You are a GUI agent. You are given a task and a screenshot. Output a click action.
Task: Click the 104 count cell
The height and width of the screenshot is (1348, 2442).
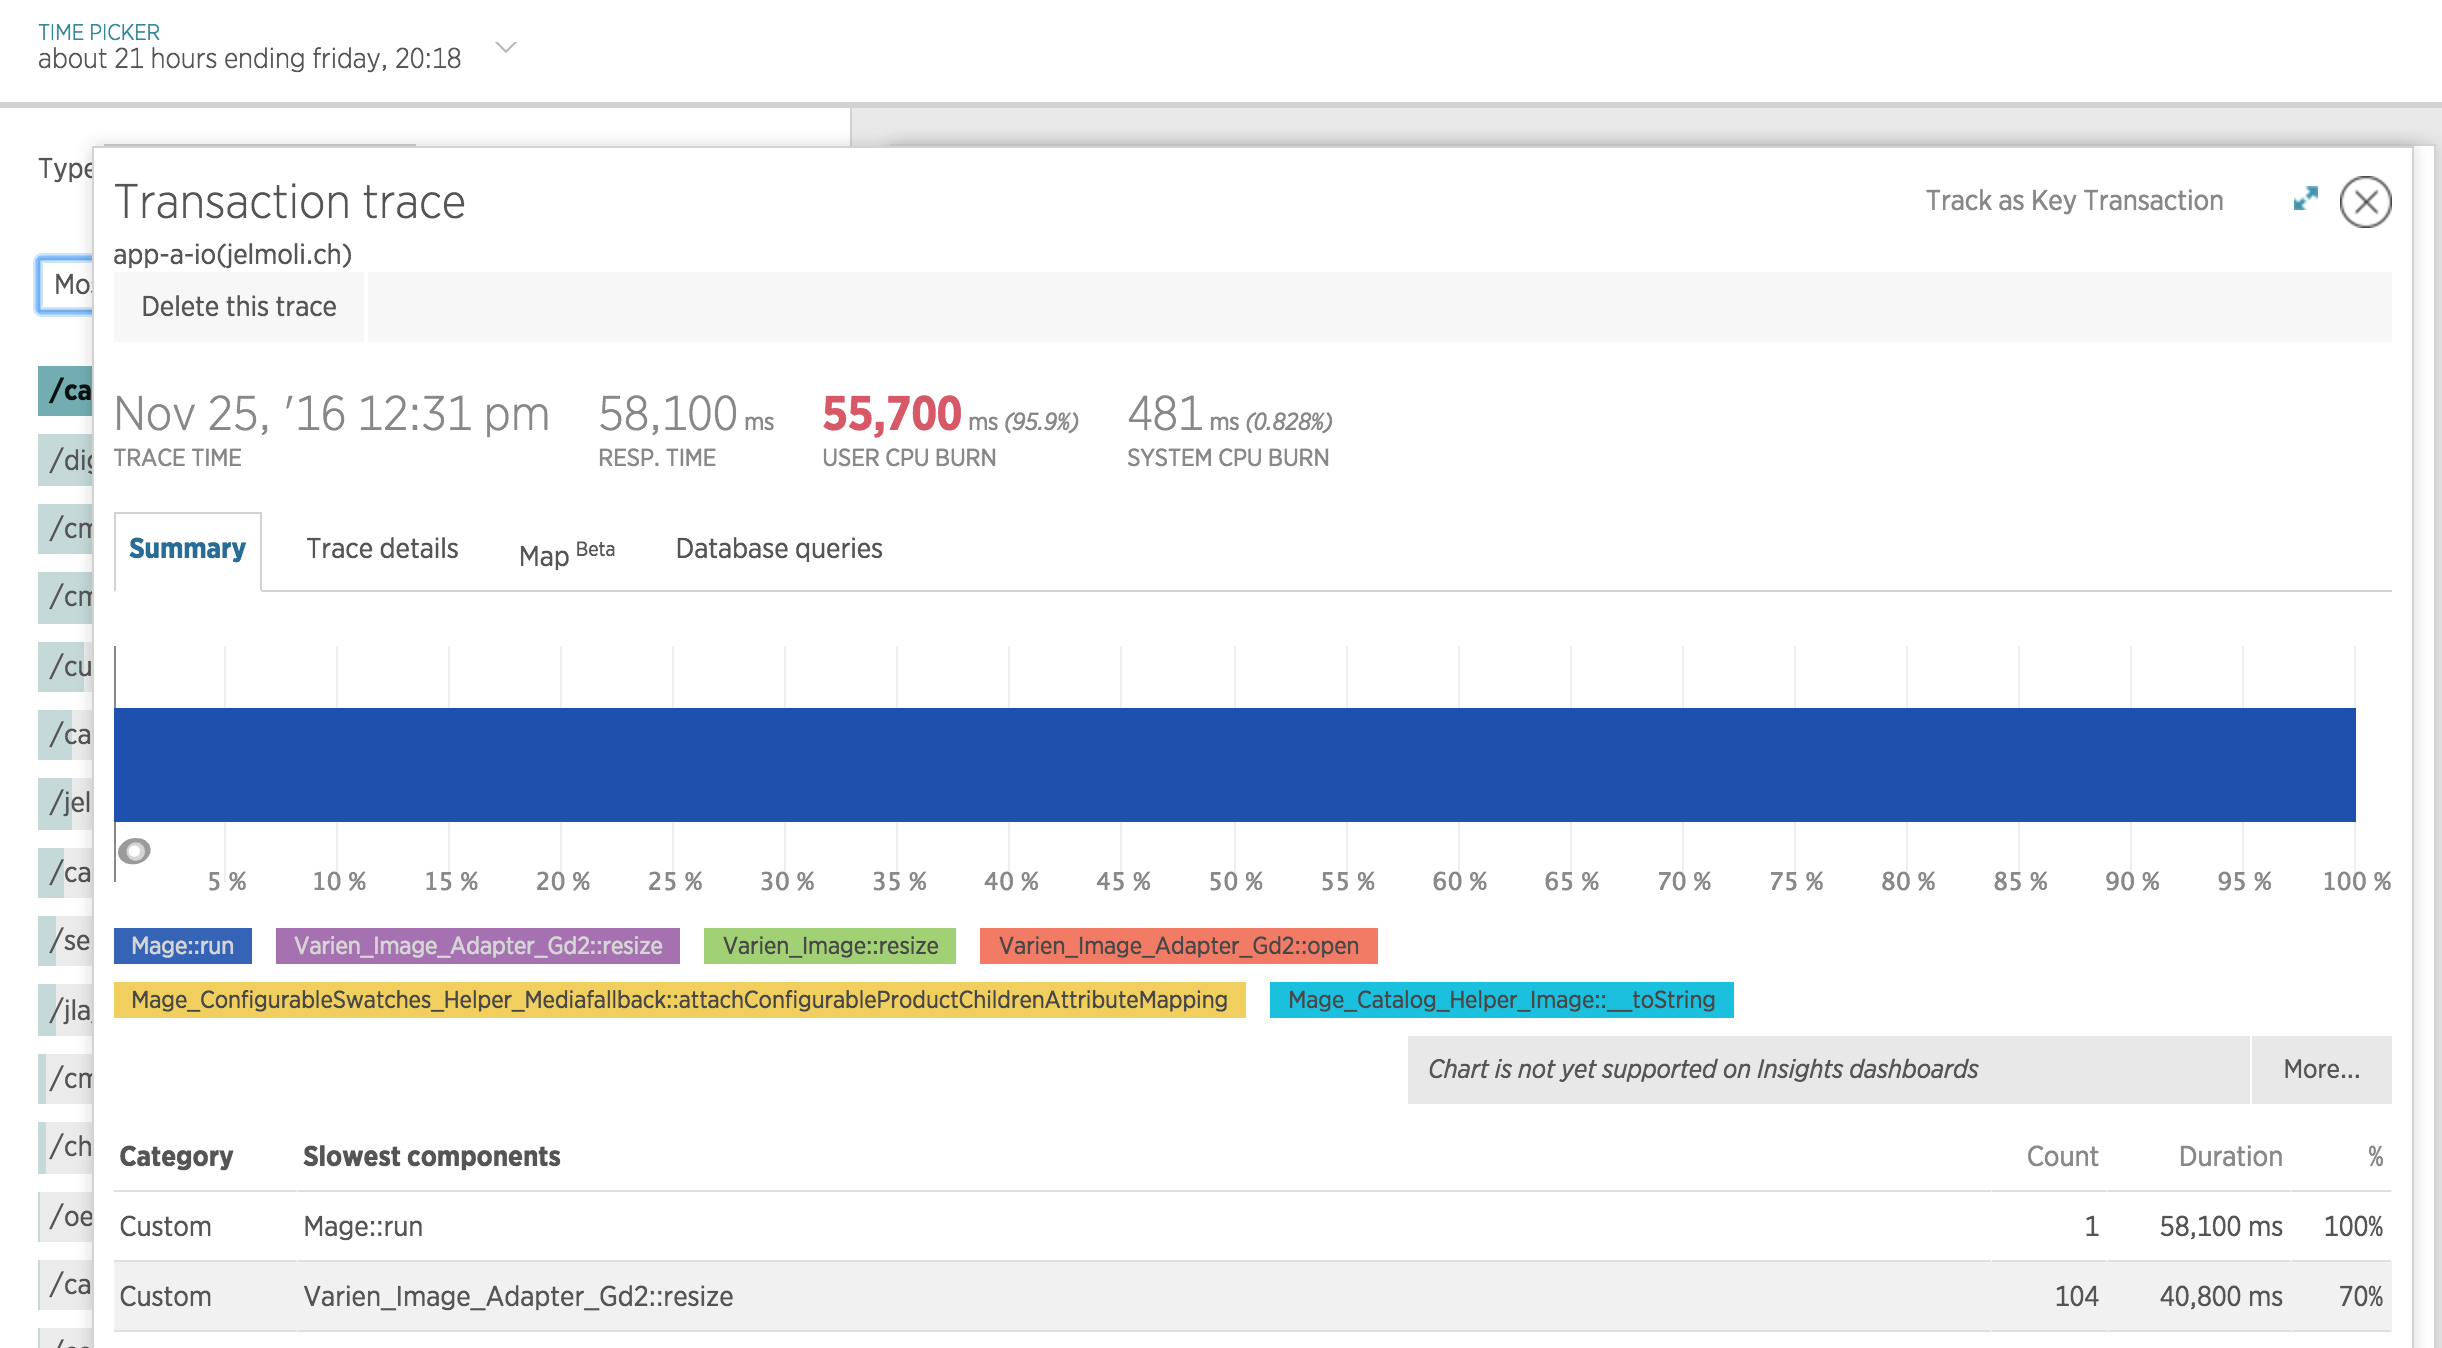coord(2076,1297)
